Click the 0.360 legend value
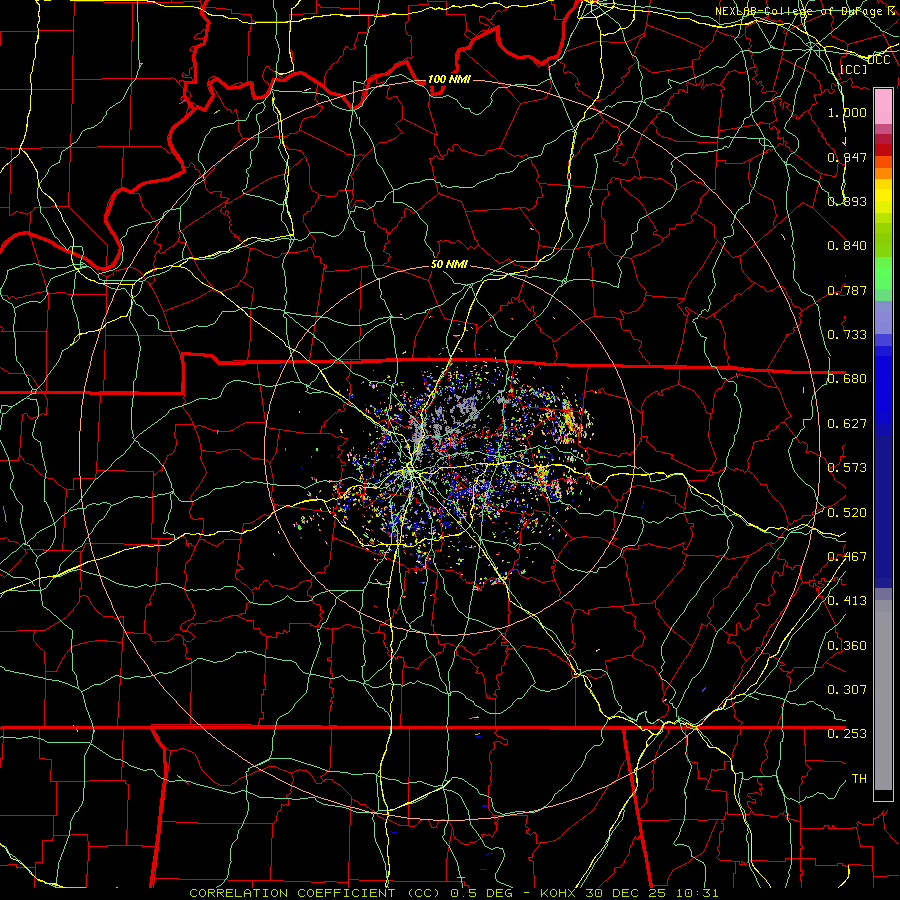Screen dimensions: 900x900 [847, 646]
